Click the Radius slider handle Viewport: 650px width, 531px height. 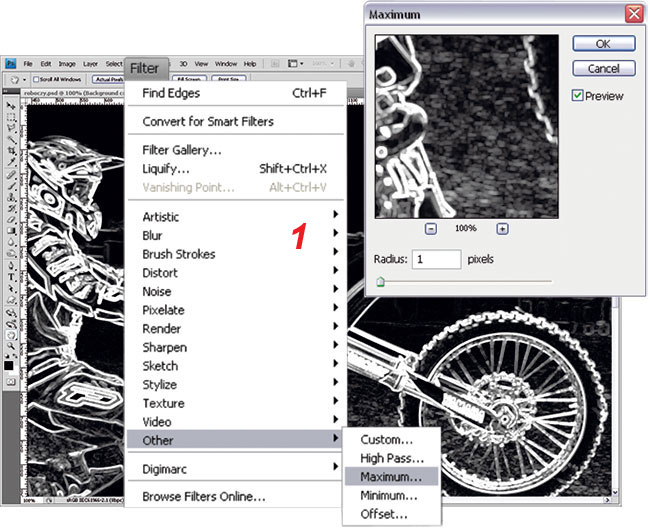click(380, 283)
